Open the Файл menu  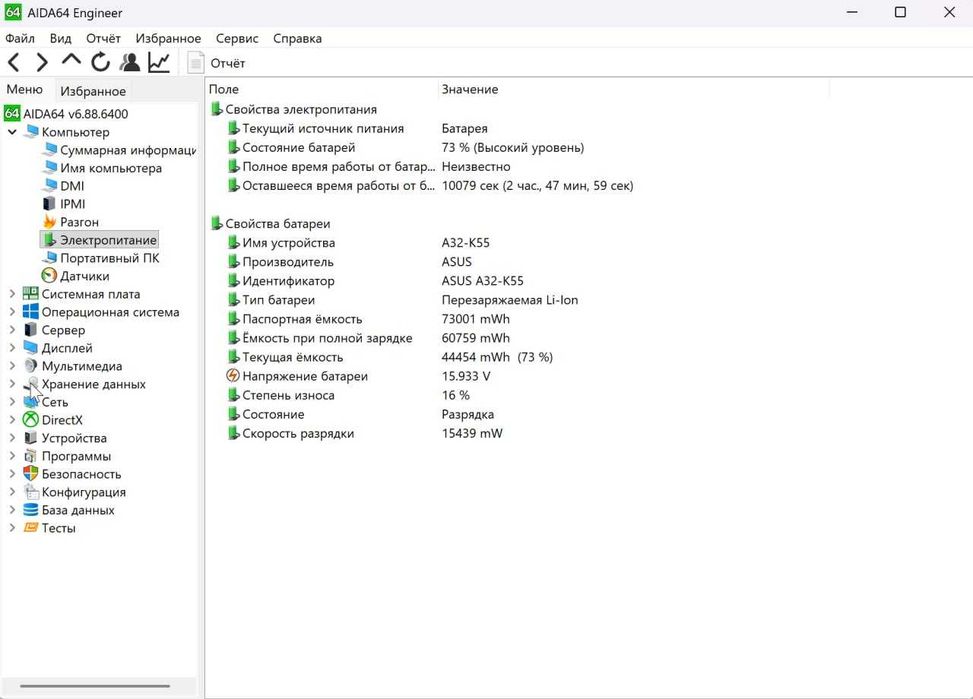pyautogui.click(x=20, y=38)
